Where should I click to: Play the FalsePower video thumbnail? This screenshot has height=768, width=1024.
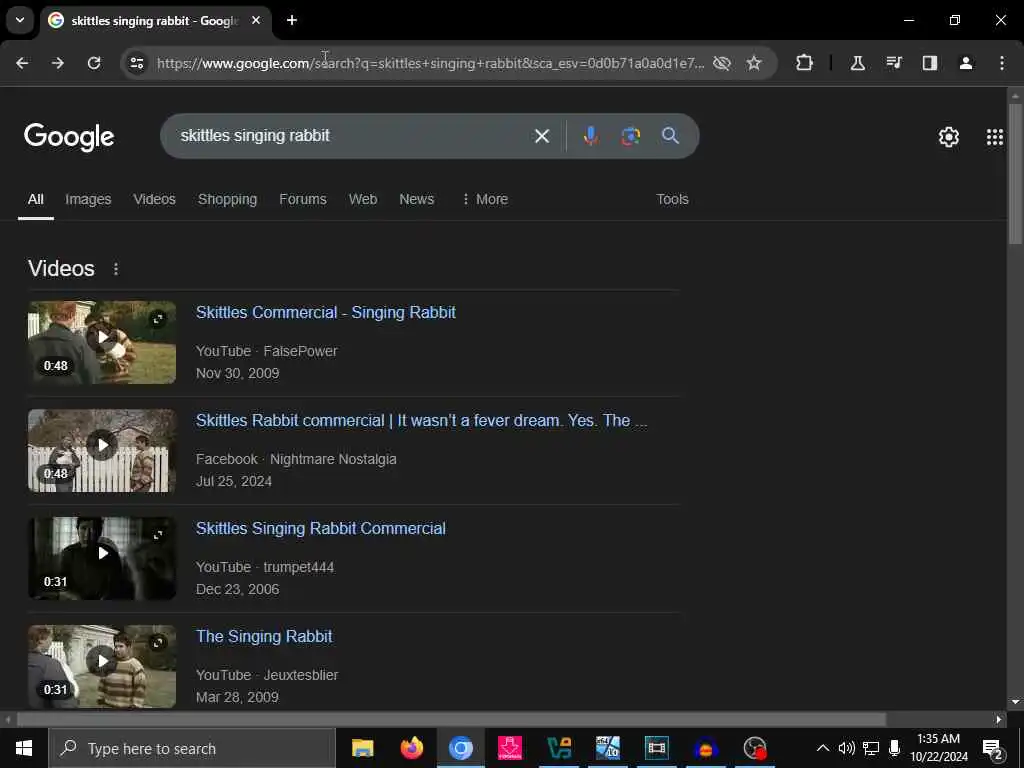[102, 342]
